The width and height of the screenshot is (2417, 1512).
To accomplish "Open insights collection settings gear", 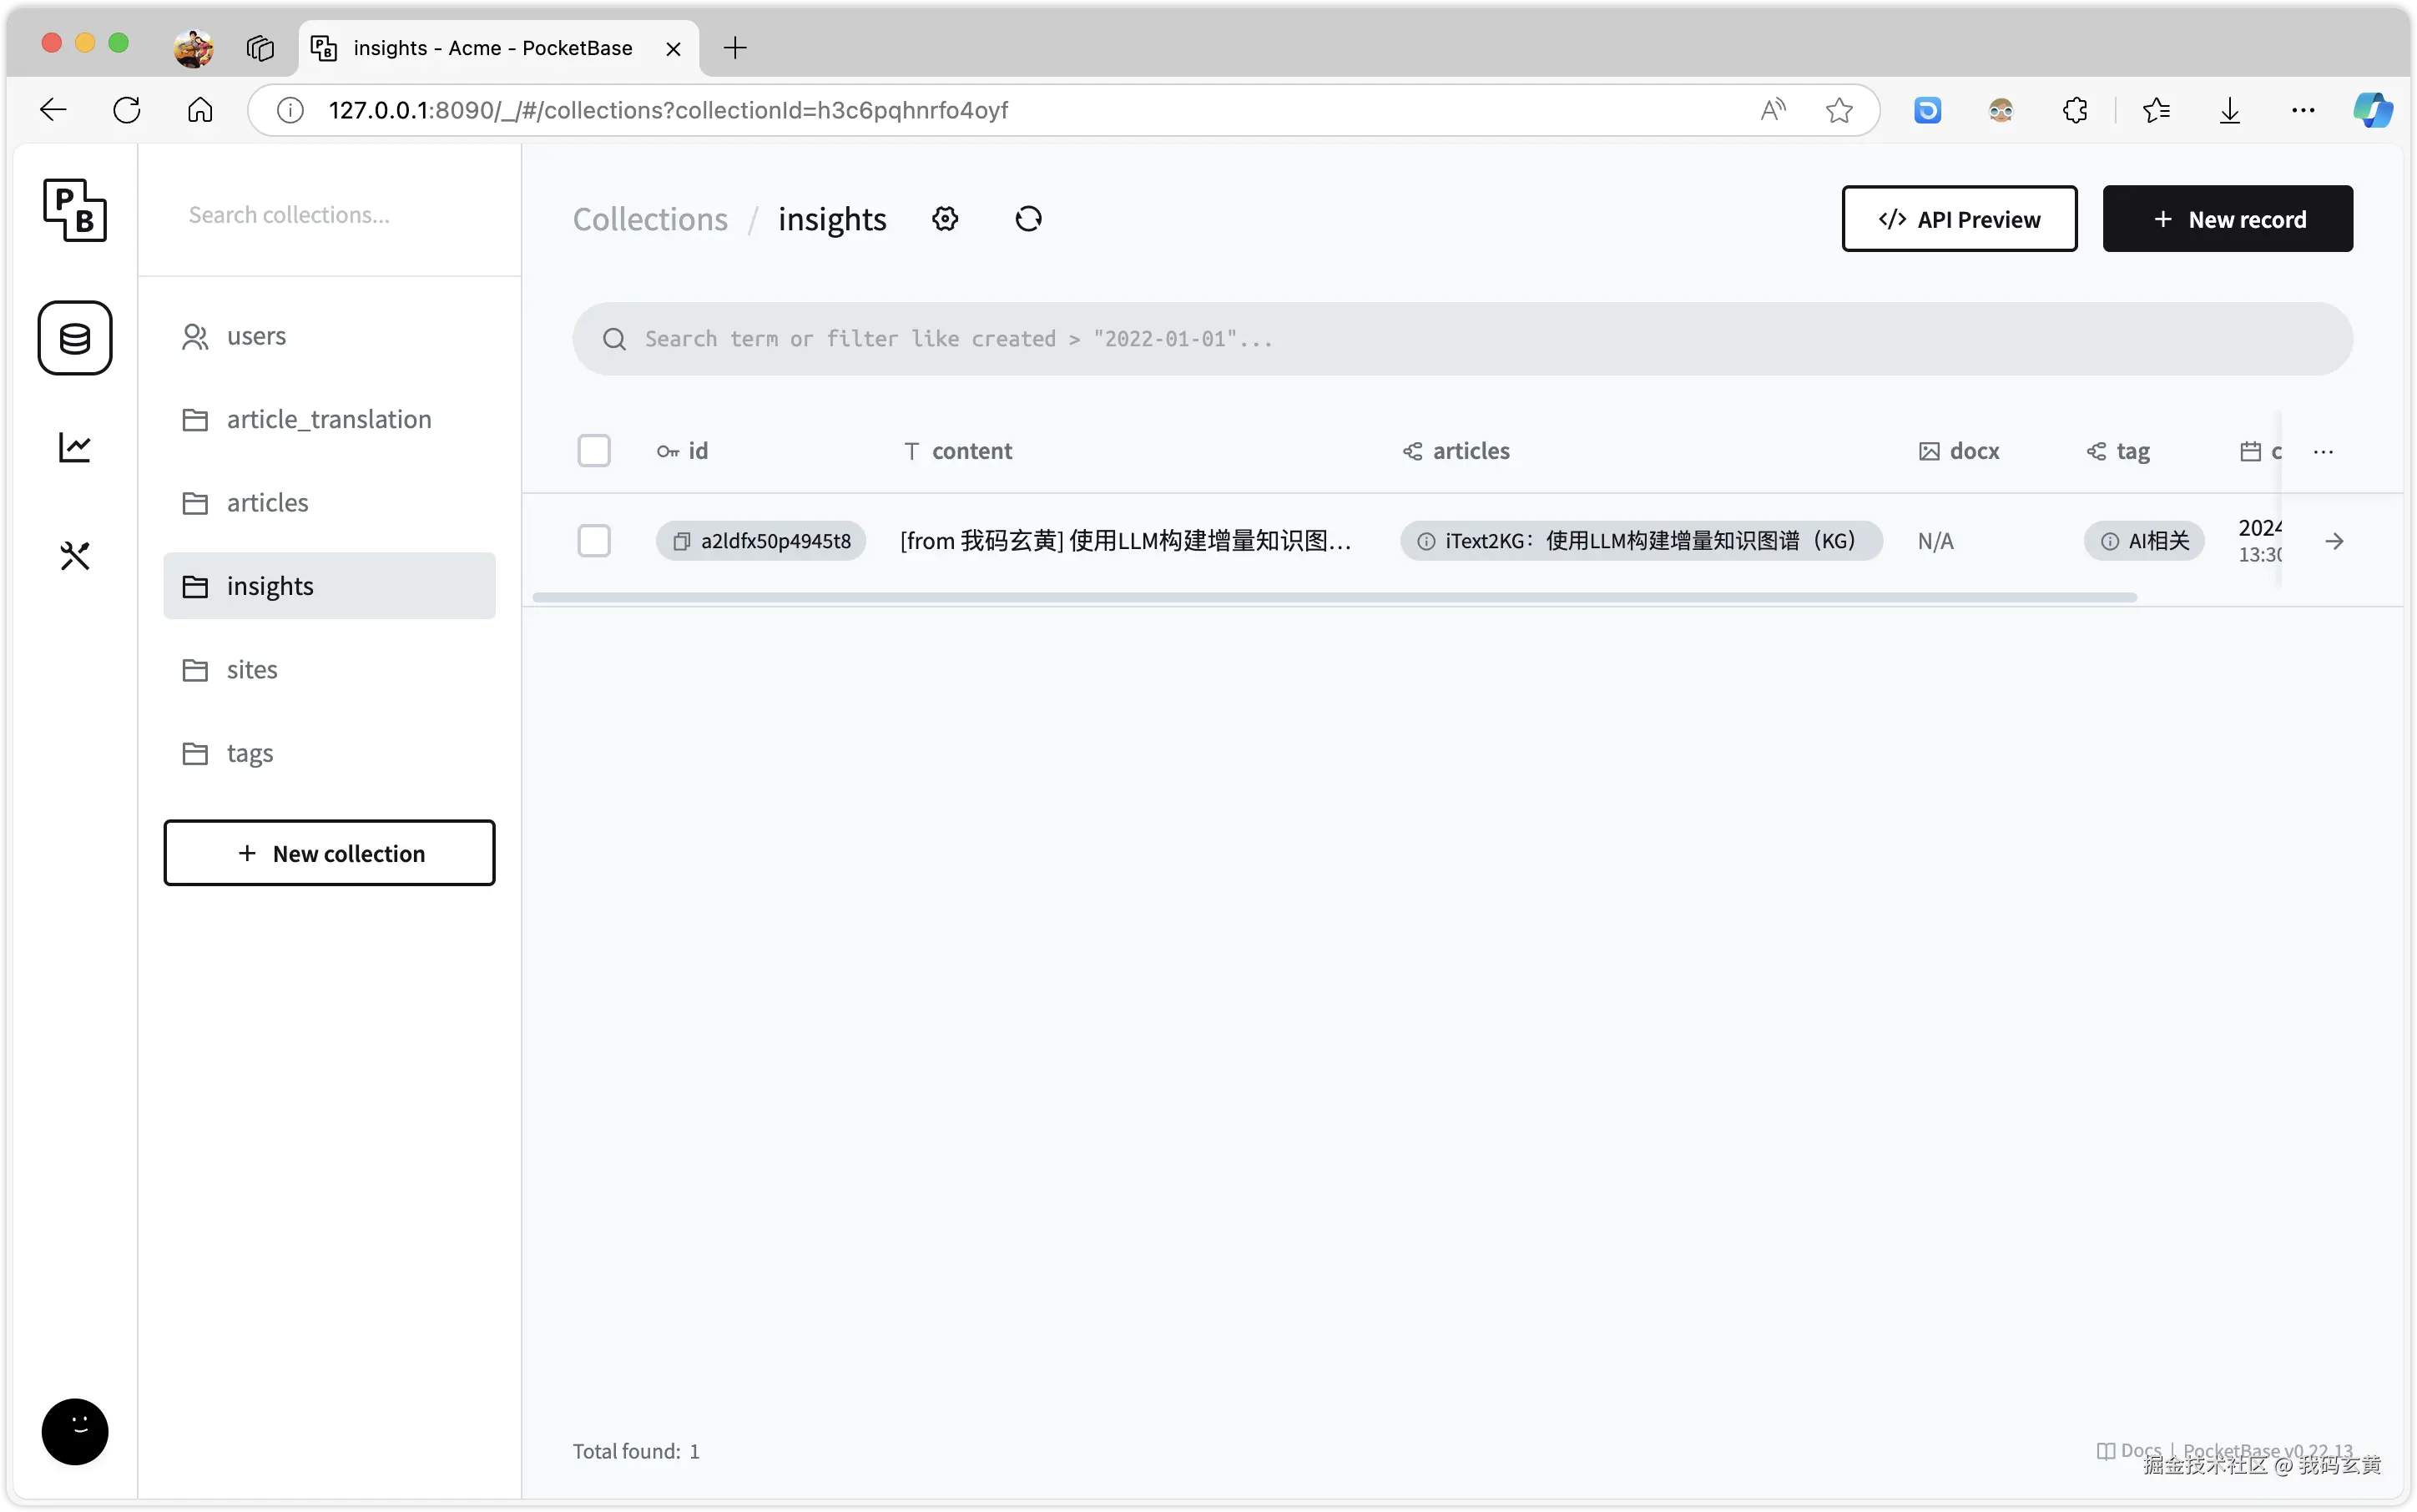I will (945, 219).
